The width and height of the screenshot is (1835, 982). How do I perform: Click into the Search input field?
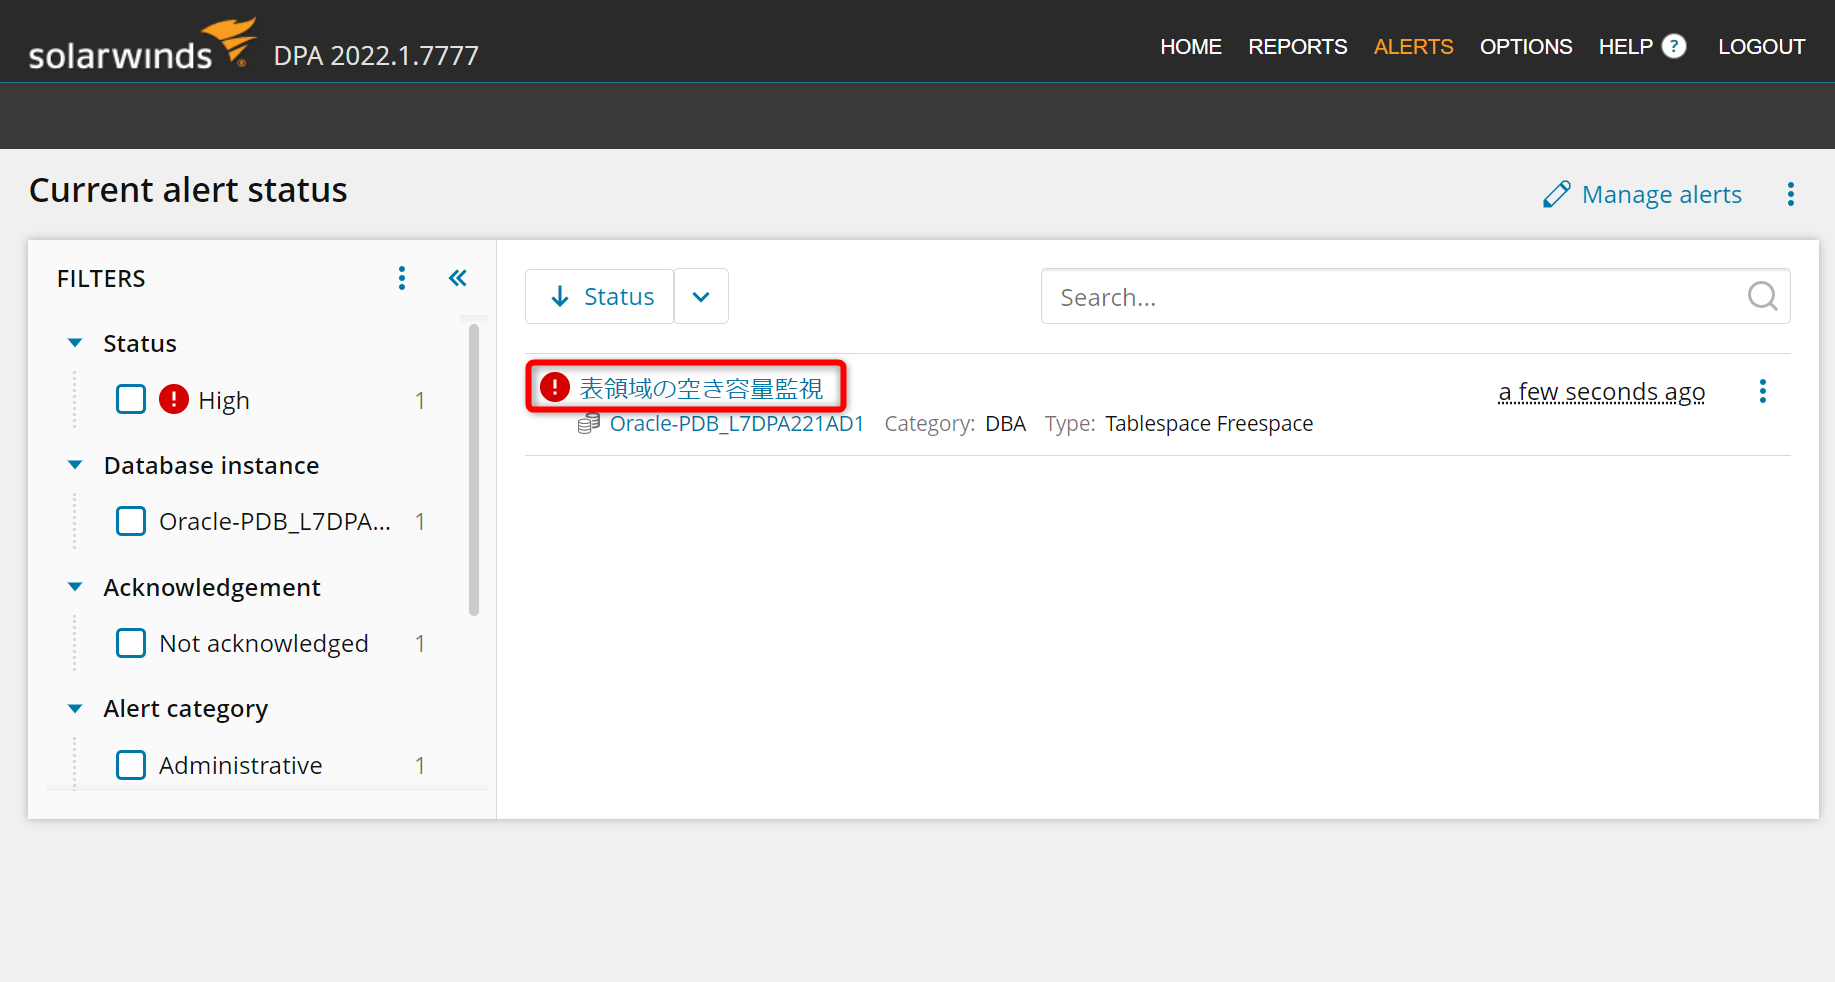(x=1390, y=297)
